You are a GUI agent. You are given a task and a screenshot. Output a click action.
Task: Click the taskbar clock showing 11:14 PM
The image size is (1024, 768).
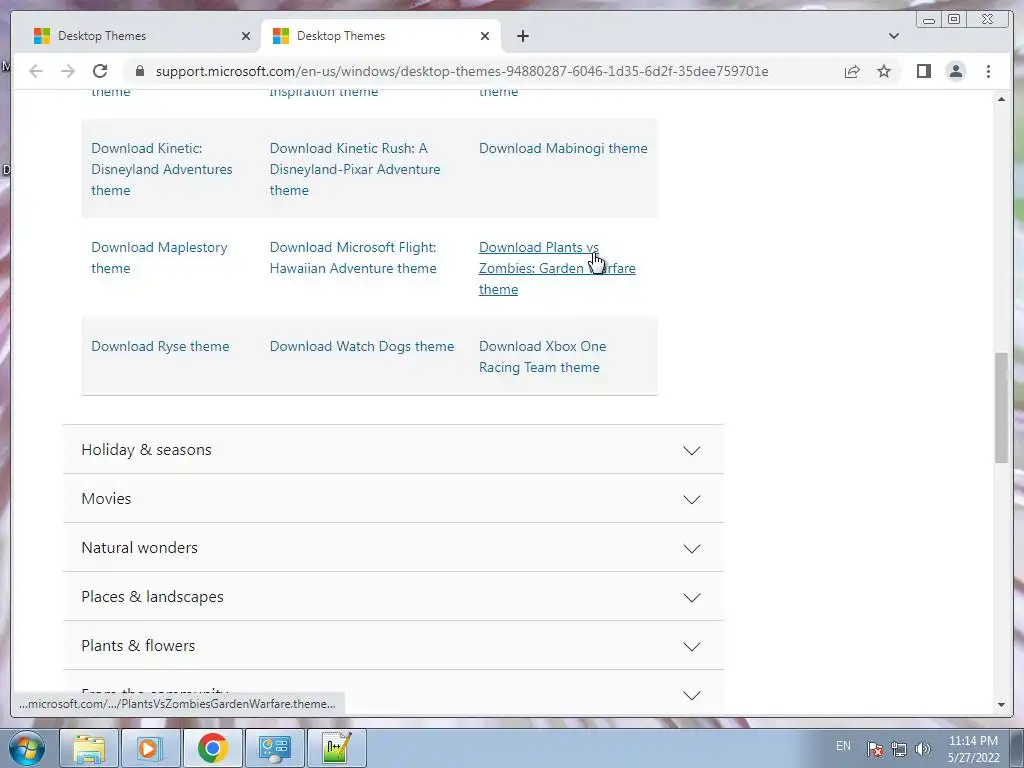973,749
